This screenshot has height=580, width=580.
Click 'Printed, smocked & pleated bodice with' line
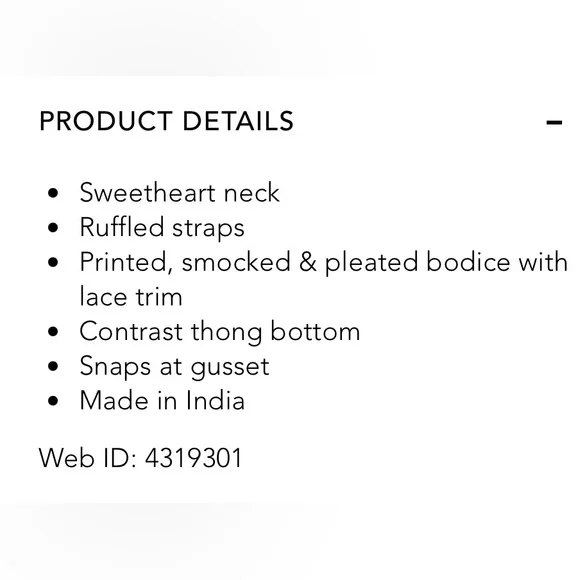click(x=324, y=263)
